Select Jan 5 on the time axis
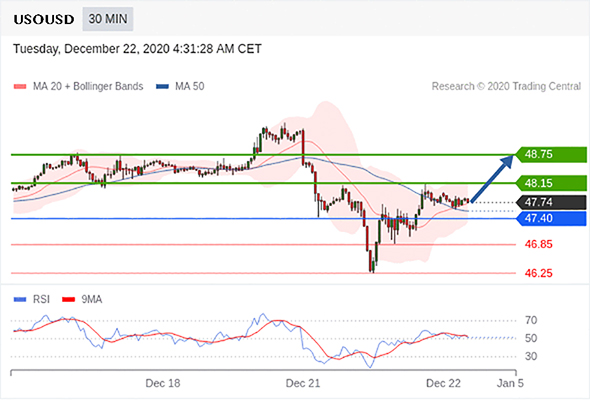The image size is (590, 400). pos(510,383)
